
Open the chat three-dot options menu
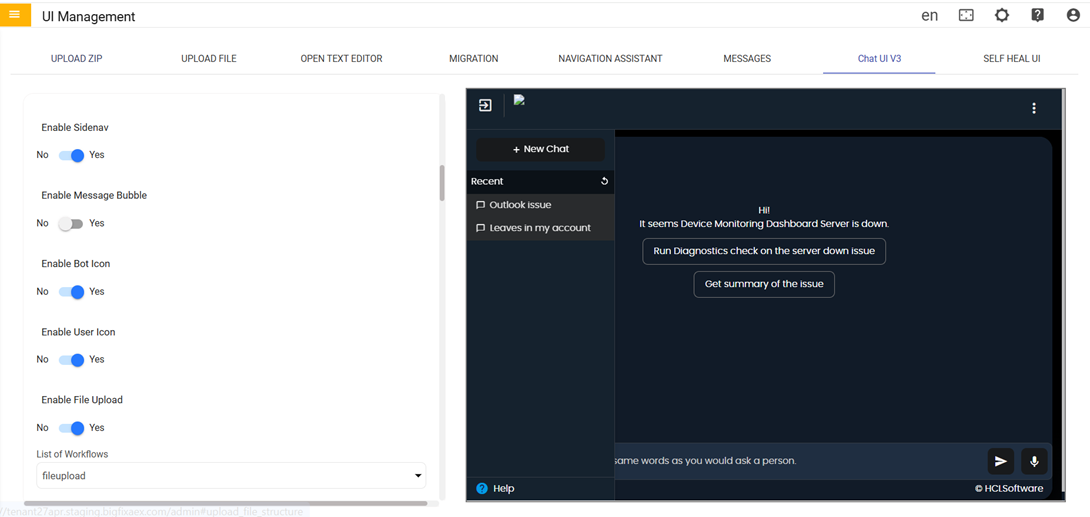[1034, 108]
